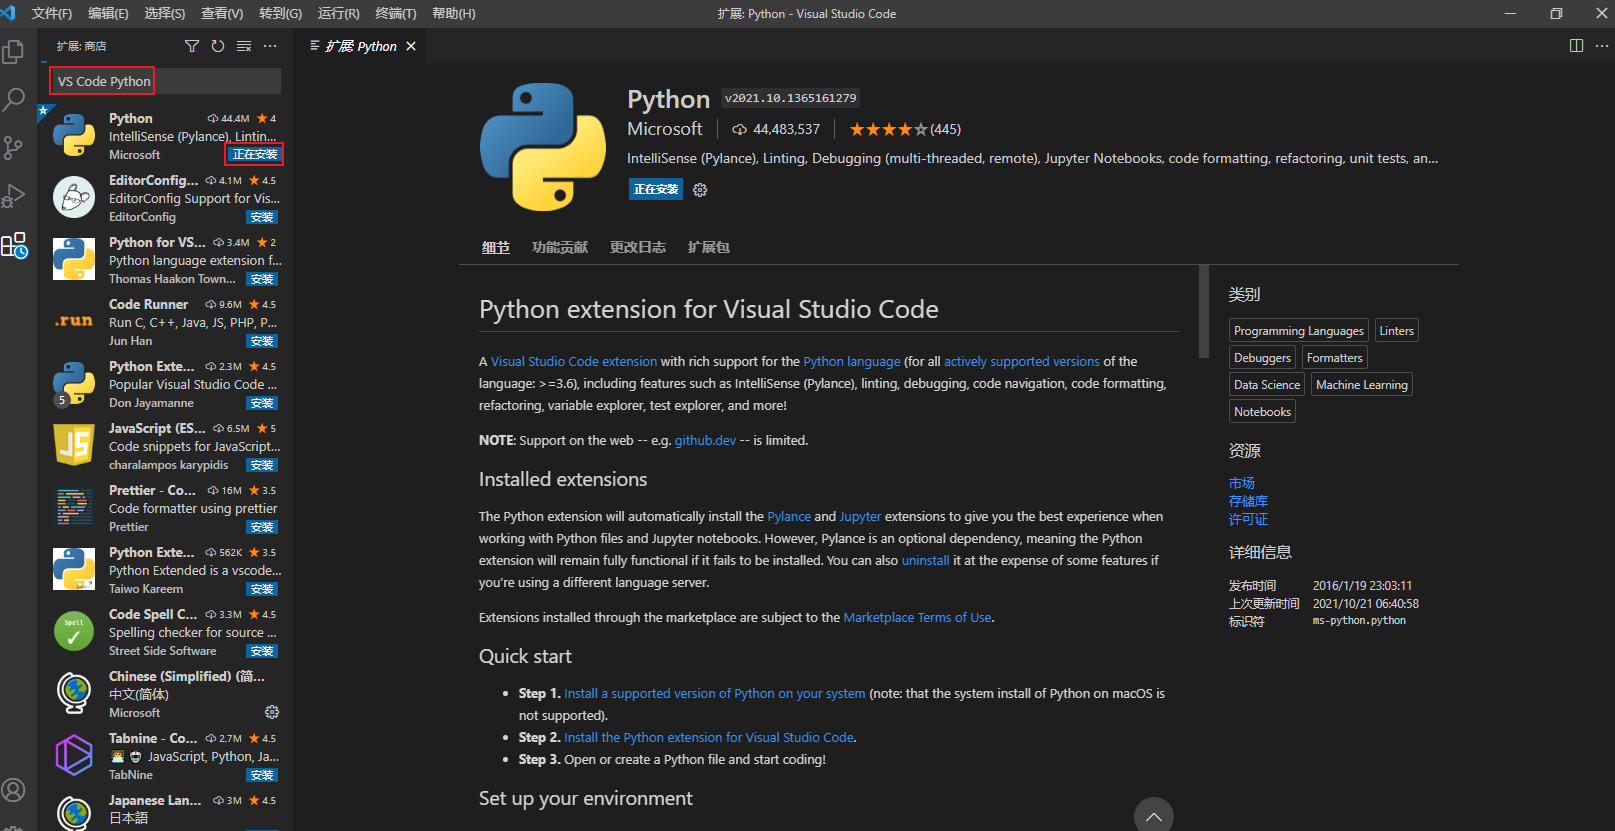Open the Search view in activity bar
1615x831 pixels.
14,99
